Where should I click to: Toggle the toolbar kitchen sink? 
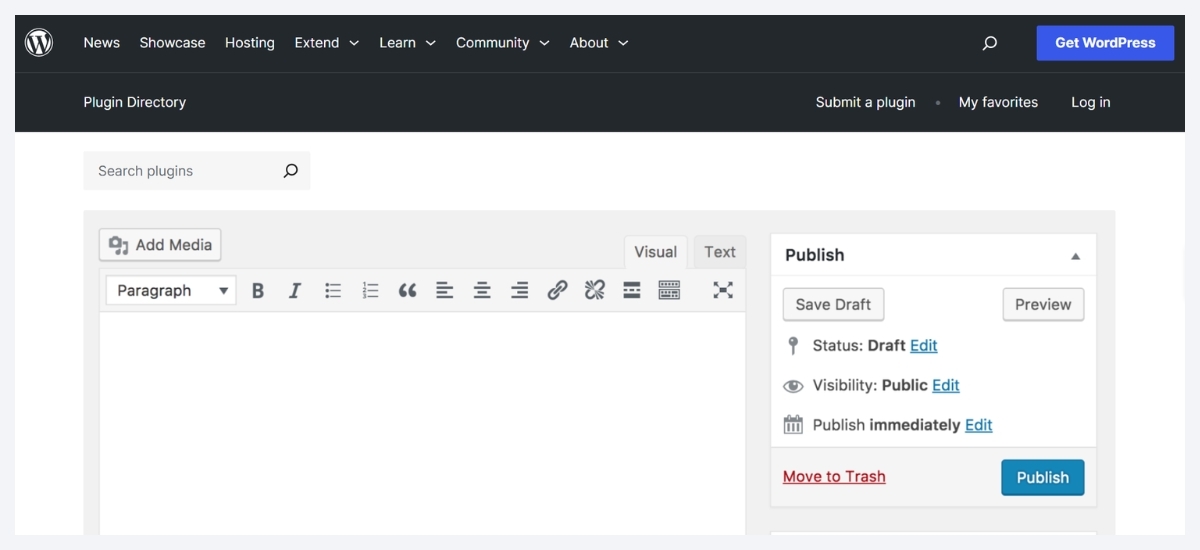tap(669, 291)
